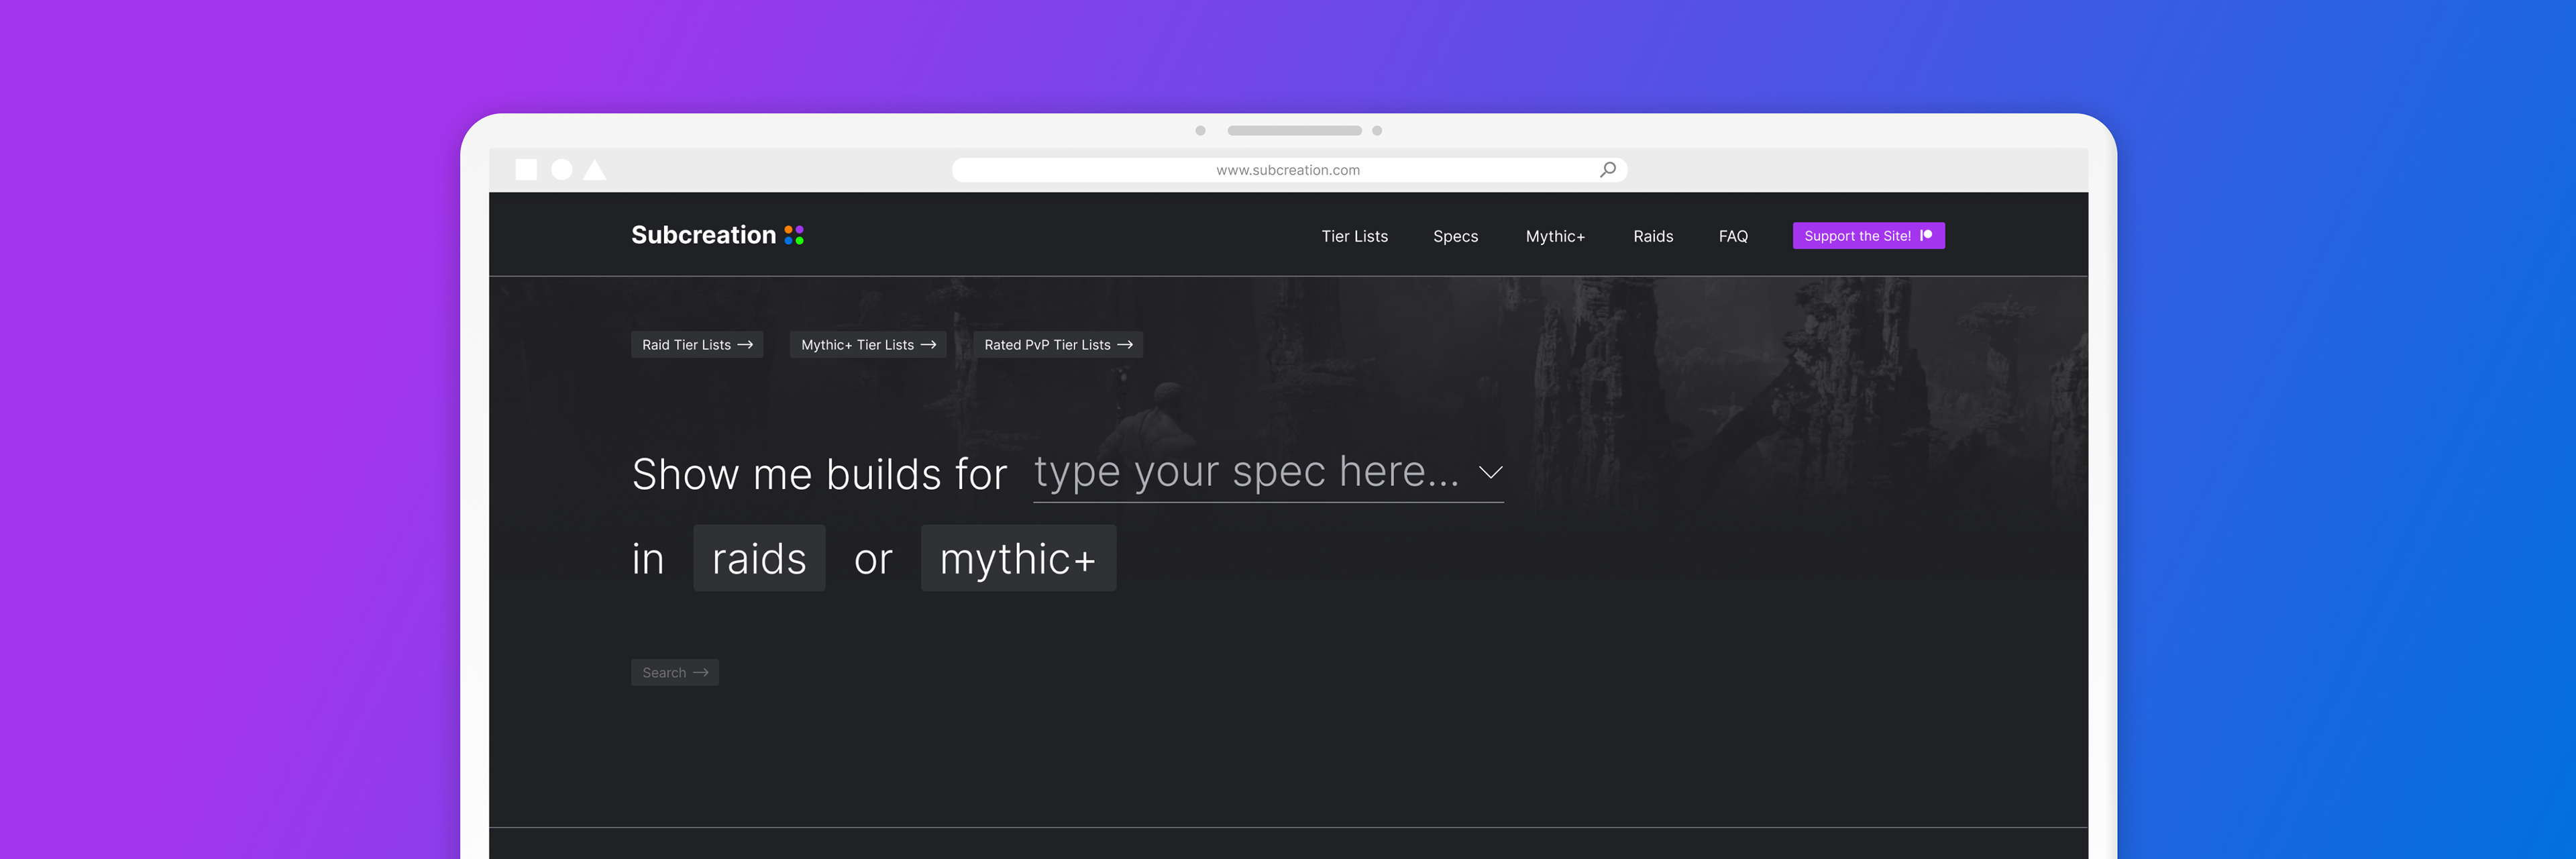Viewport: 2576px width, 859px height.
Task: Open the Tier Lists menu
Action: [x=1354, y=236]
